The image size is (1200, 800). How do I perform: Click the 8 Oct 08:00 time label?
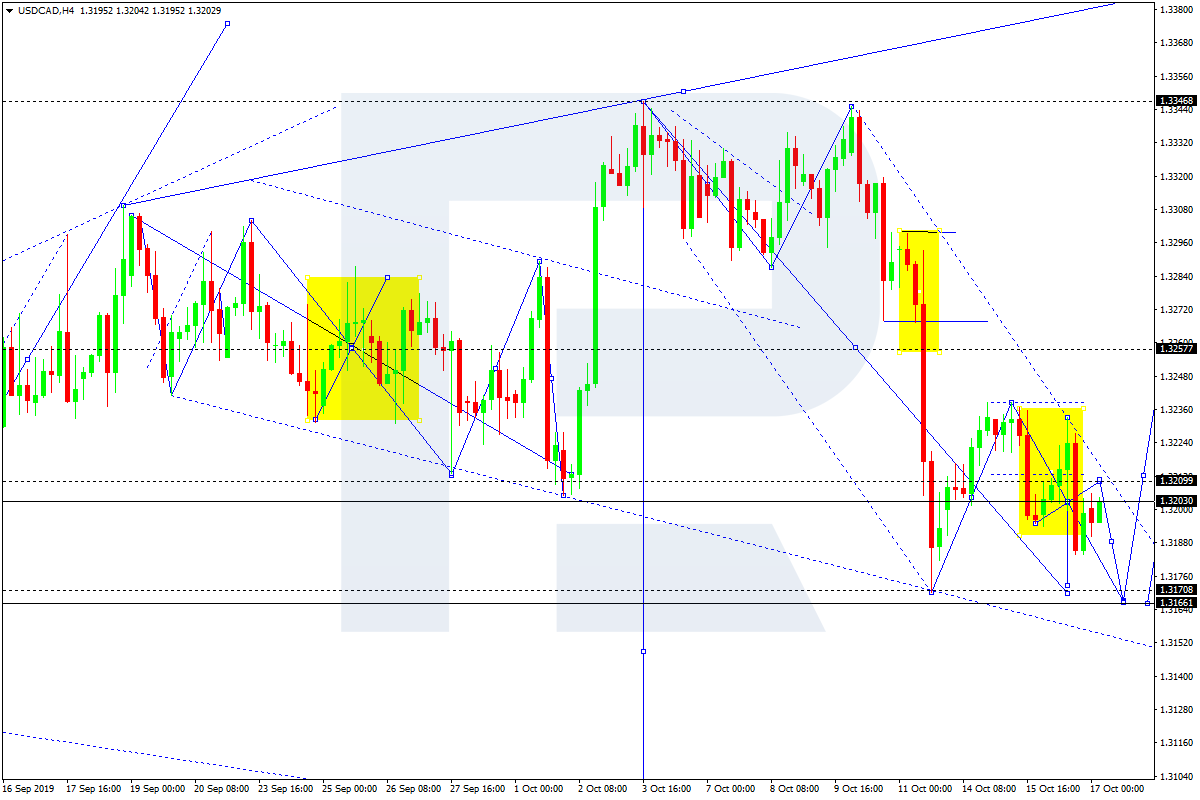coord(797,789)
